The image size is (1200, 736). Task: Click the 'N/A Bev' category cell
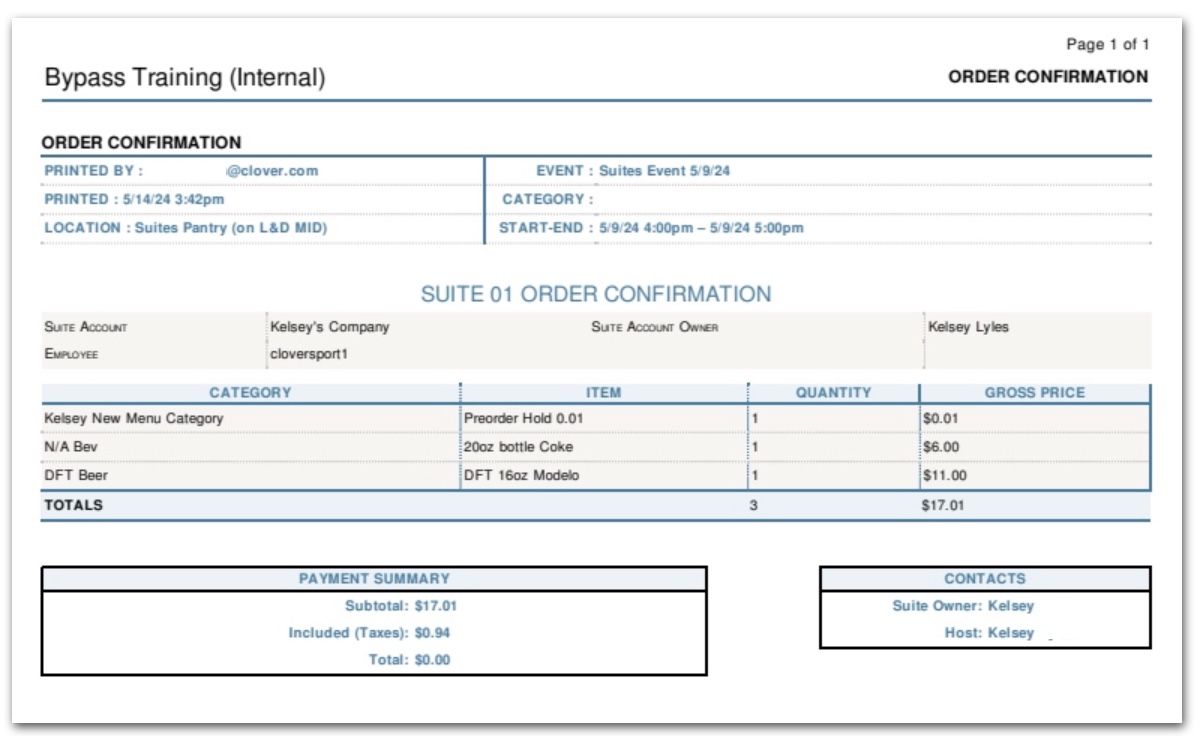(x=250, y=447)
